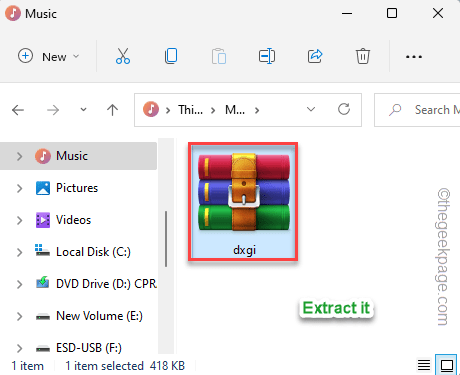Screen dimensions: 460x375
Task: Maximize the Music window
Action: tap(392, 14)
